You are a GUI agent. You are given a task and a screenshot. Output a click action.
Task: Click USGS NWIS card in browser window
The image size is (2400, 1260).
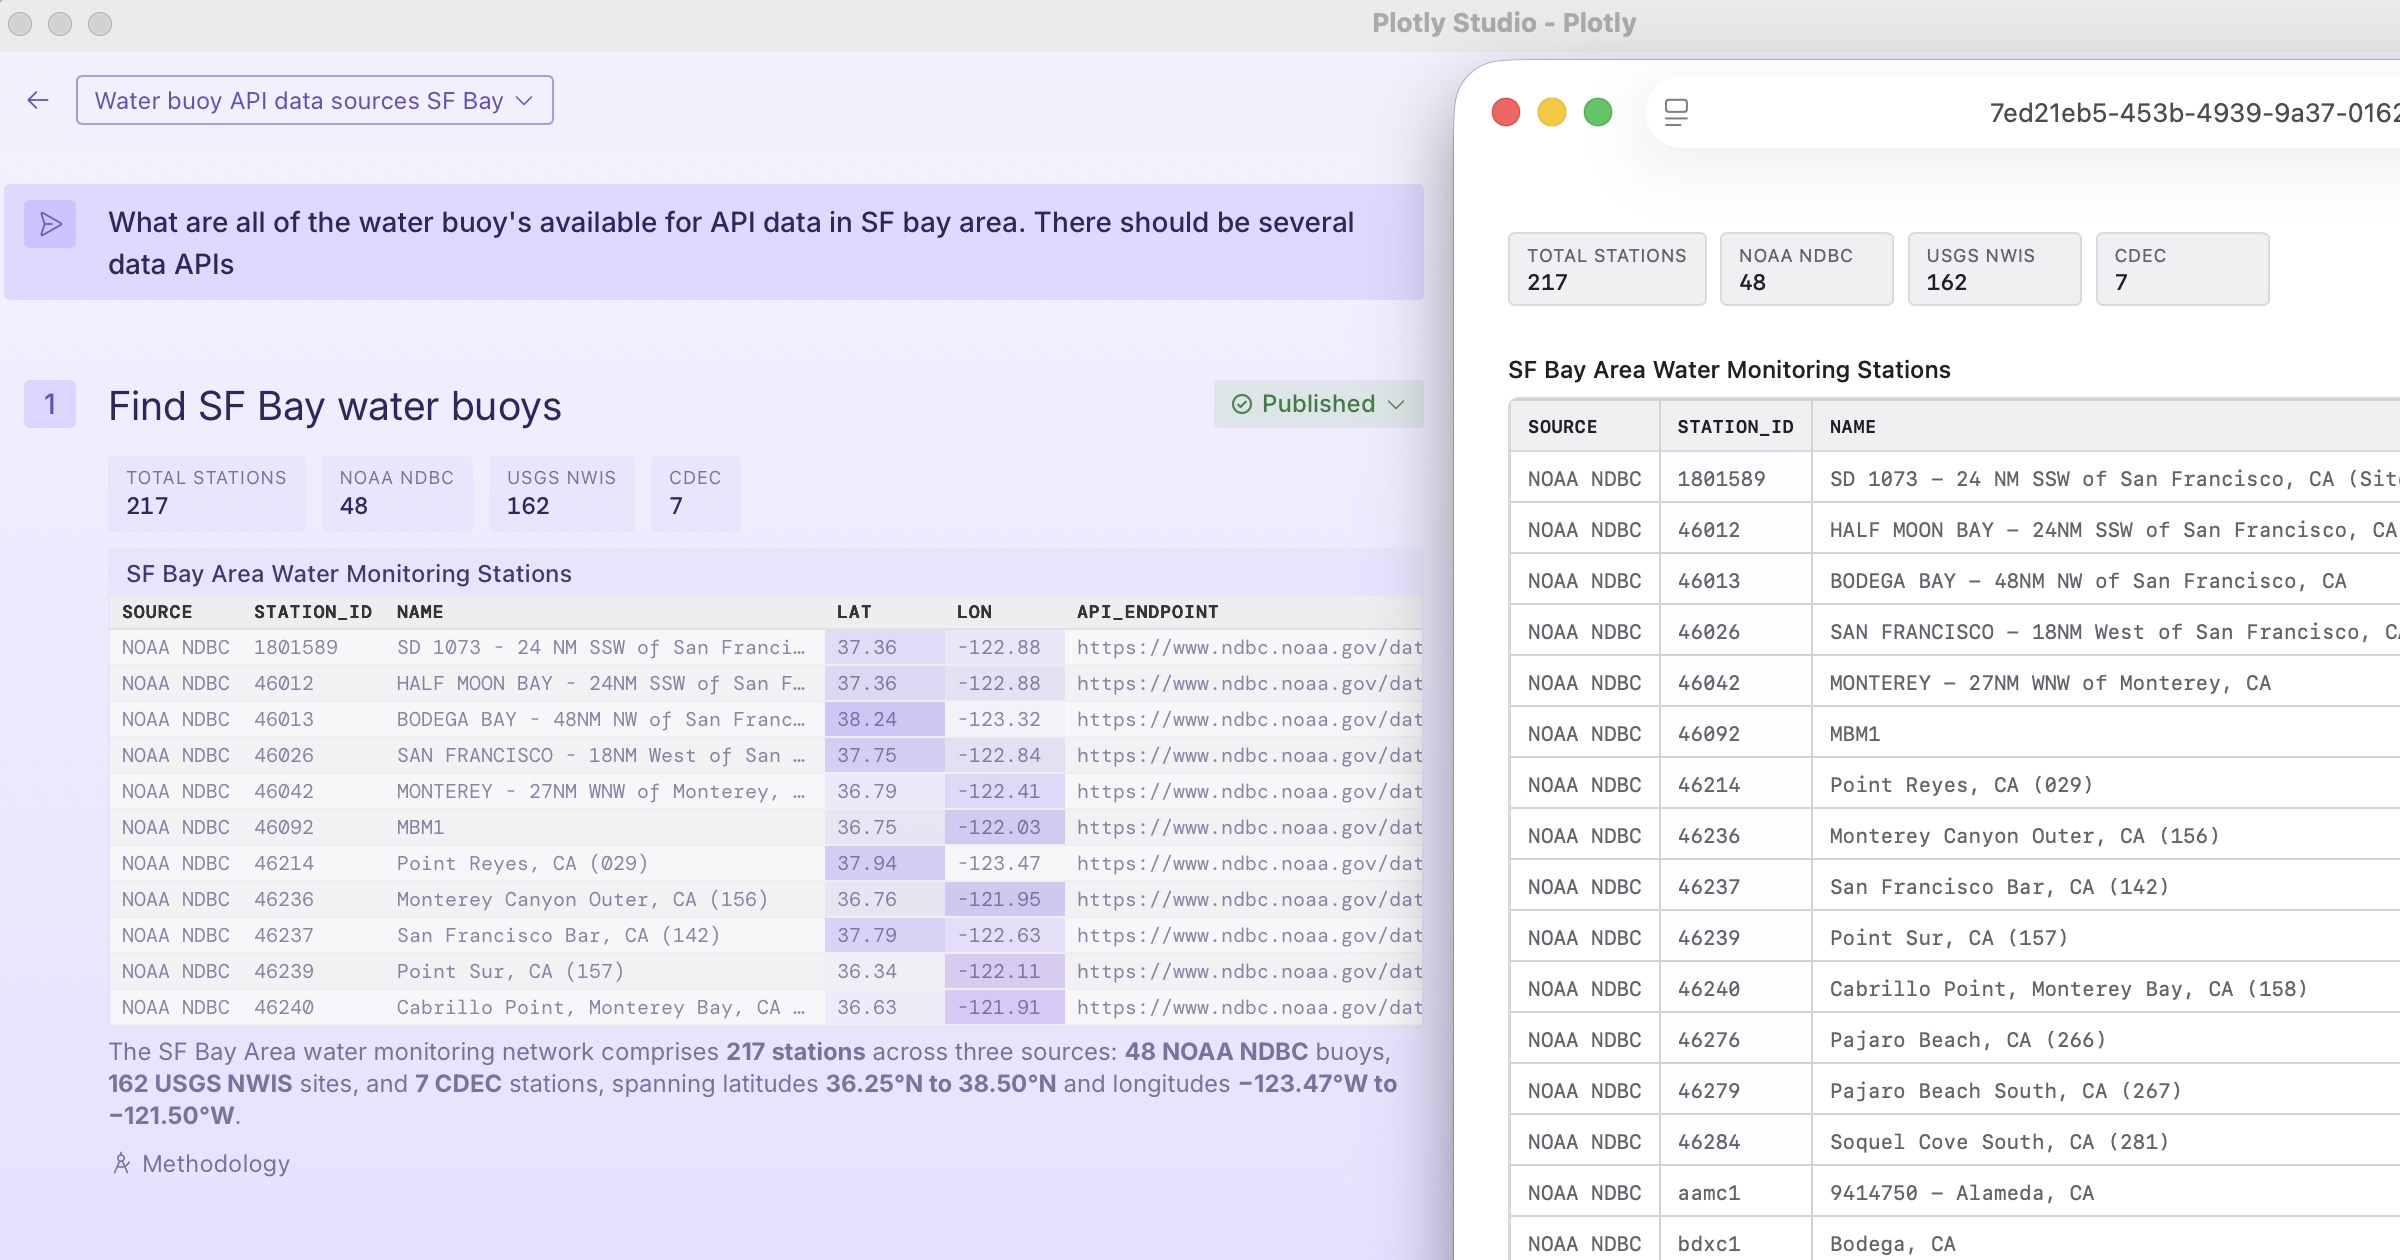coord(1994,269)
